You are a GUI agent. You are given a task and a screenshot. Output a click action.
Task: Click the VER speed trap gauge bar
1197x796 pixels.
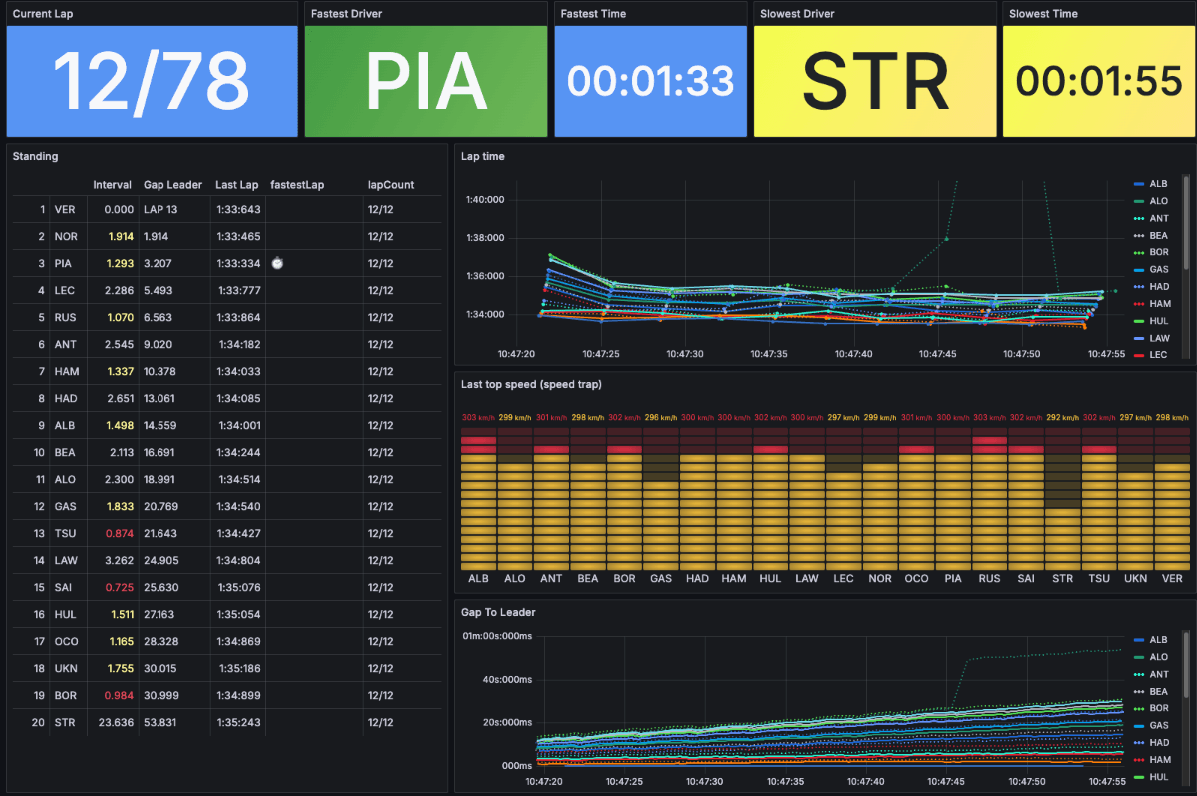tap(1172, 499)
